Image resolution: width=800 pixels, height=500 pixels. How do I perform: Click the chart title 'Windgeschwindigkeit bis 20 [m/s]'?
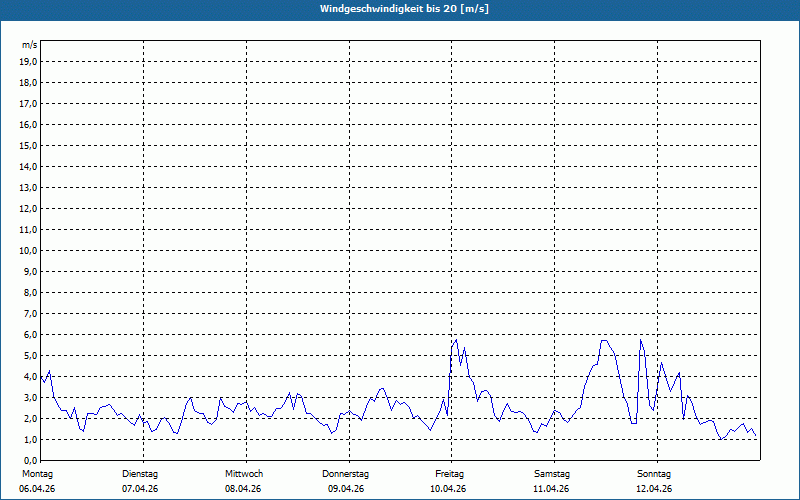(x=404, y=9)
